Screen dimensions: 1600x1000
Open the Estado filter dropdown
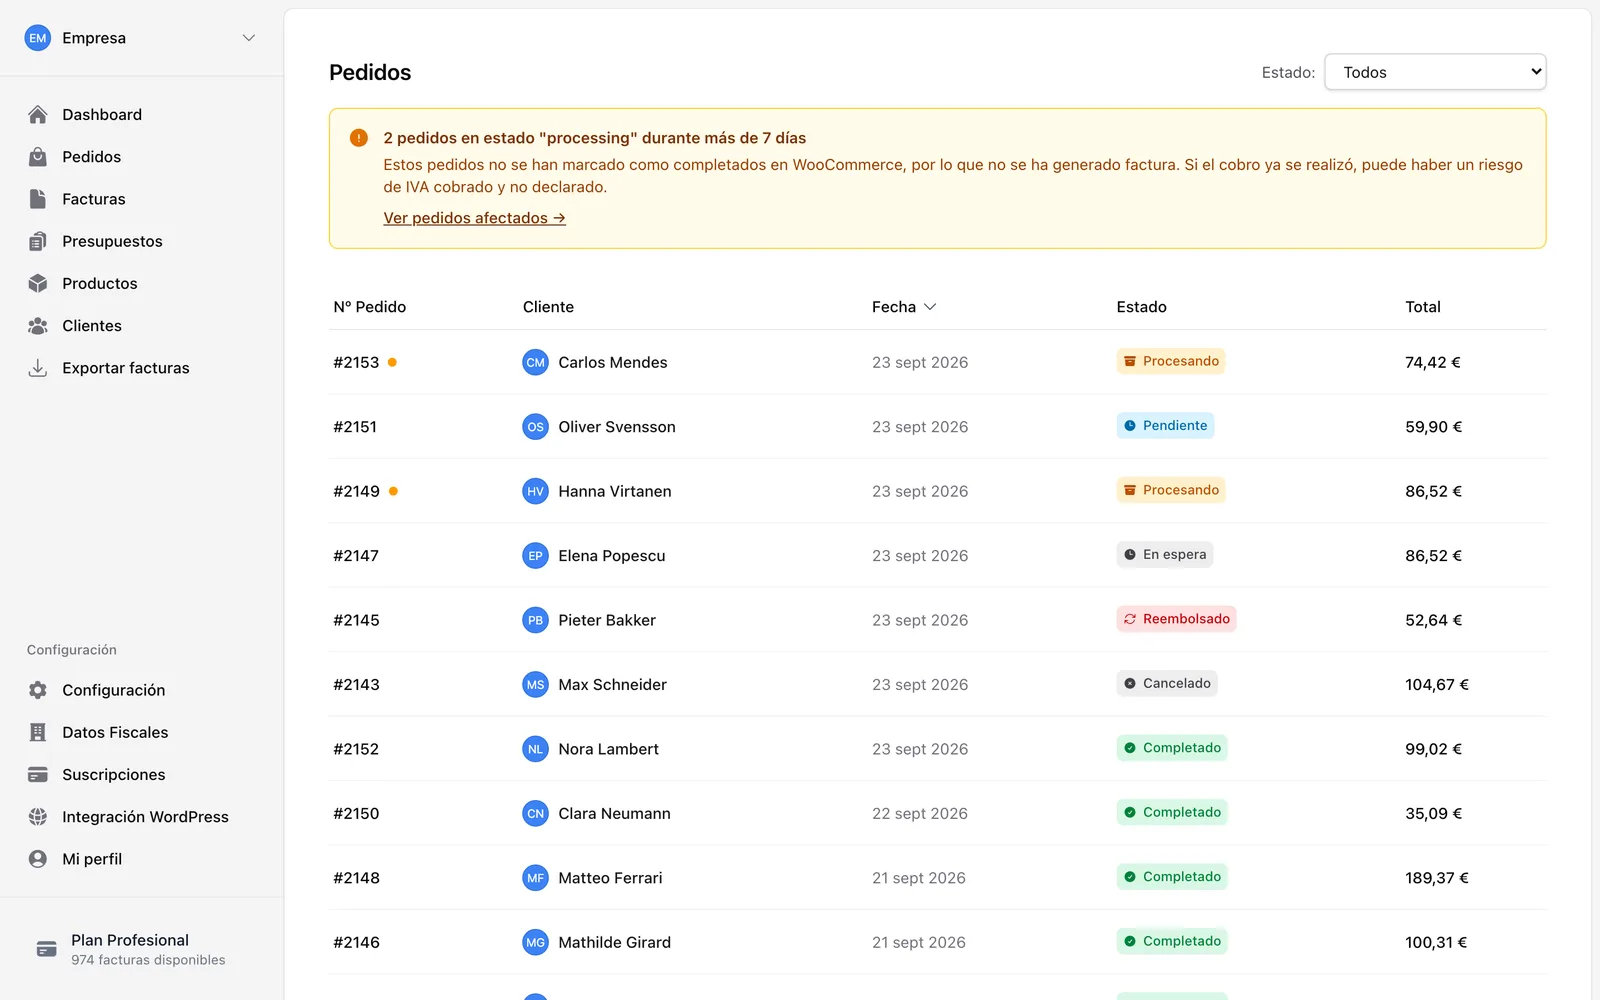click(1435, 72)
